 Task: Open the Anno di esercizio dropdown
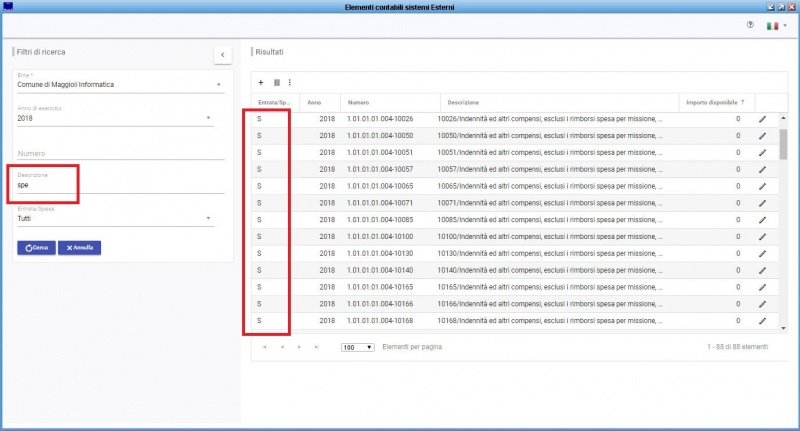[x=209, y=118]
